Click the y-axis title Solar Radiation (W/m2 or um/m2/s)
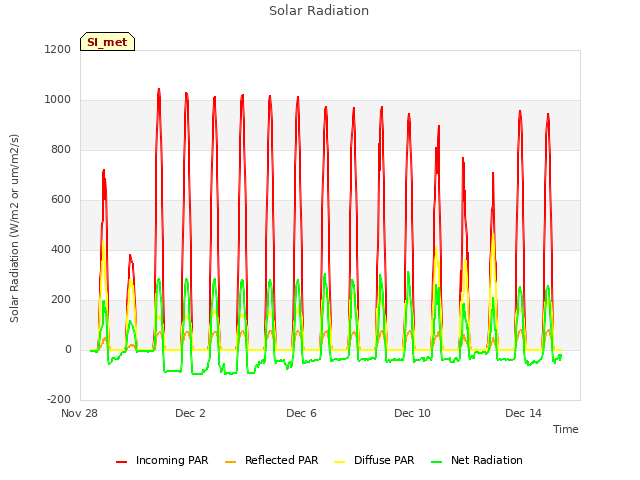 (x=14, y=228)
